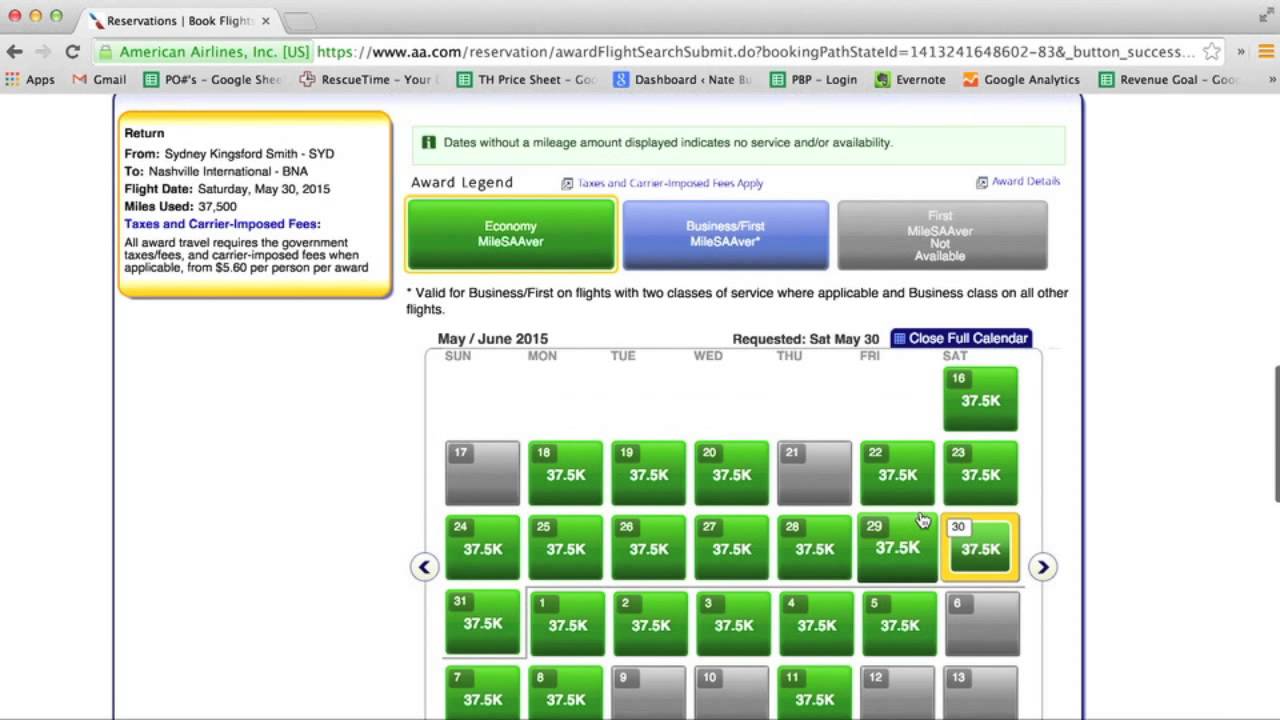Open the RescueTime bookmark
Image resolution: width=1280 pixels, height=720 pixels.
366,80
